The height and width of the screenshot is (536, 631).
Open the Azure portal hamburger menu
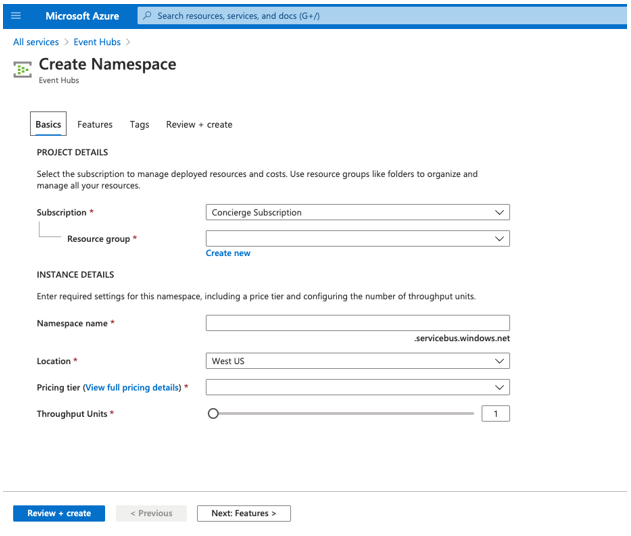coord(16,16)
